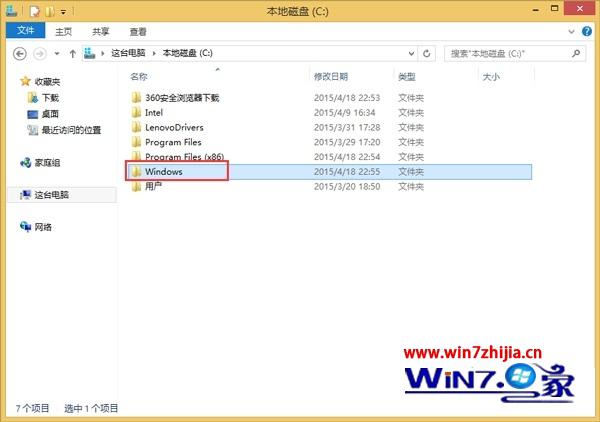This screenshot has width=600, height=422.
Task: Select the Program Files (x86) folder name
Action: click(184, 157)
